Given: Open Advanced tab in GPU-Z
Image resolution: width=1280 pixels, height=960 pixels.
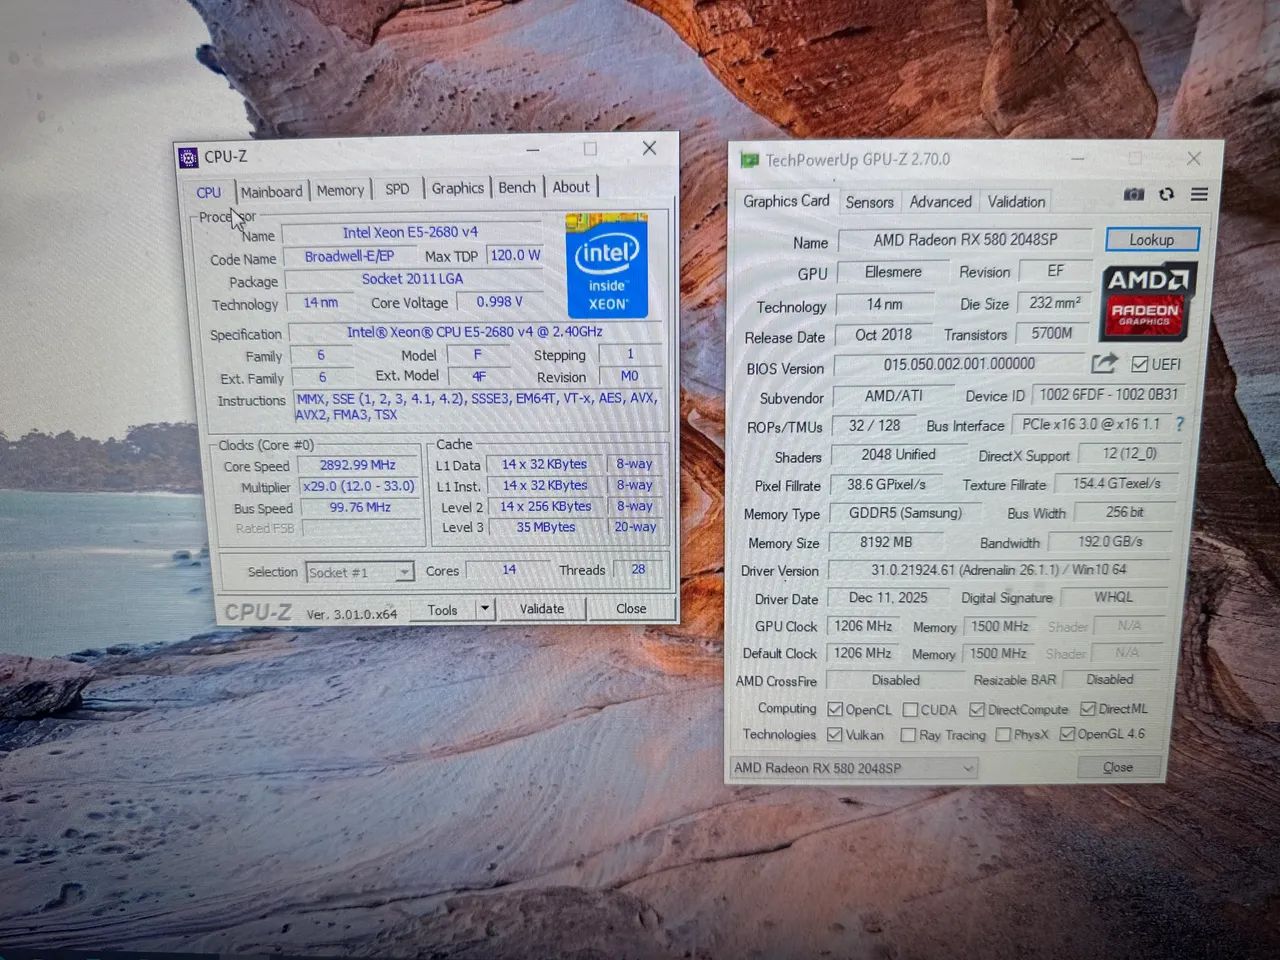Looking at the screenshot, I should tap(940, 201).
